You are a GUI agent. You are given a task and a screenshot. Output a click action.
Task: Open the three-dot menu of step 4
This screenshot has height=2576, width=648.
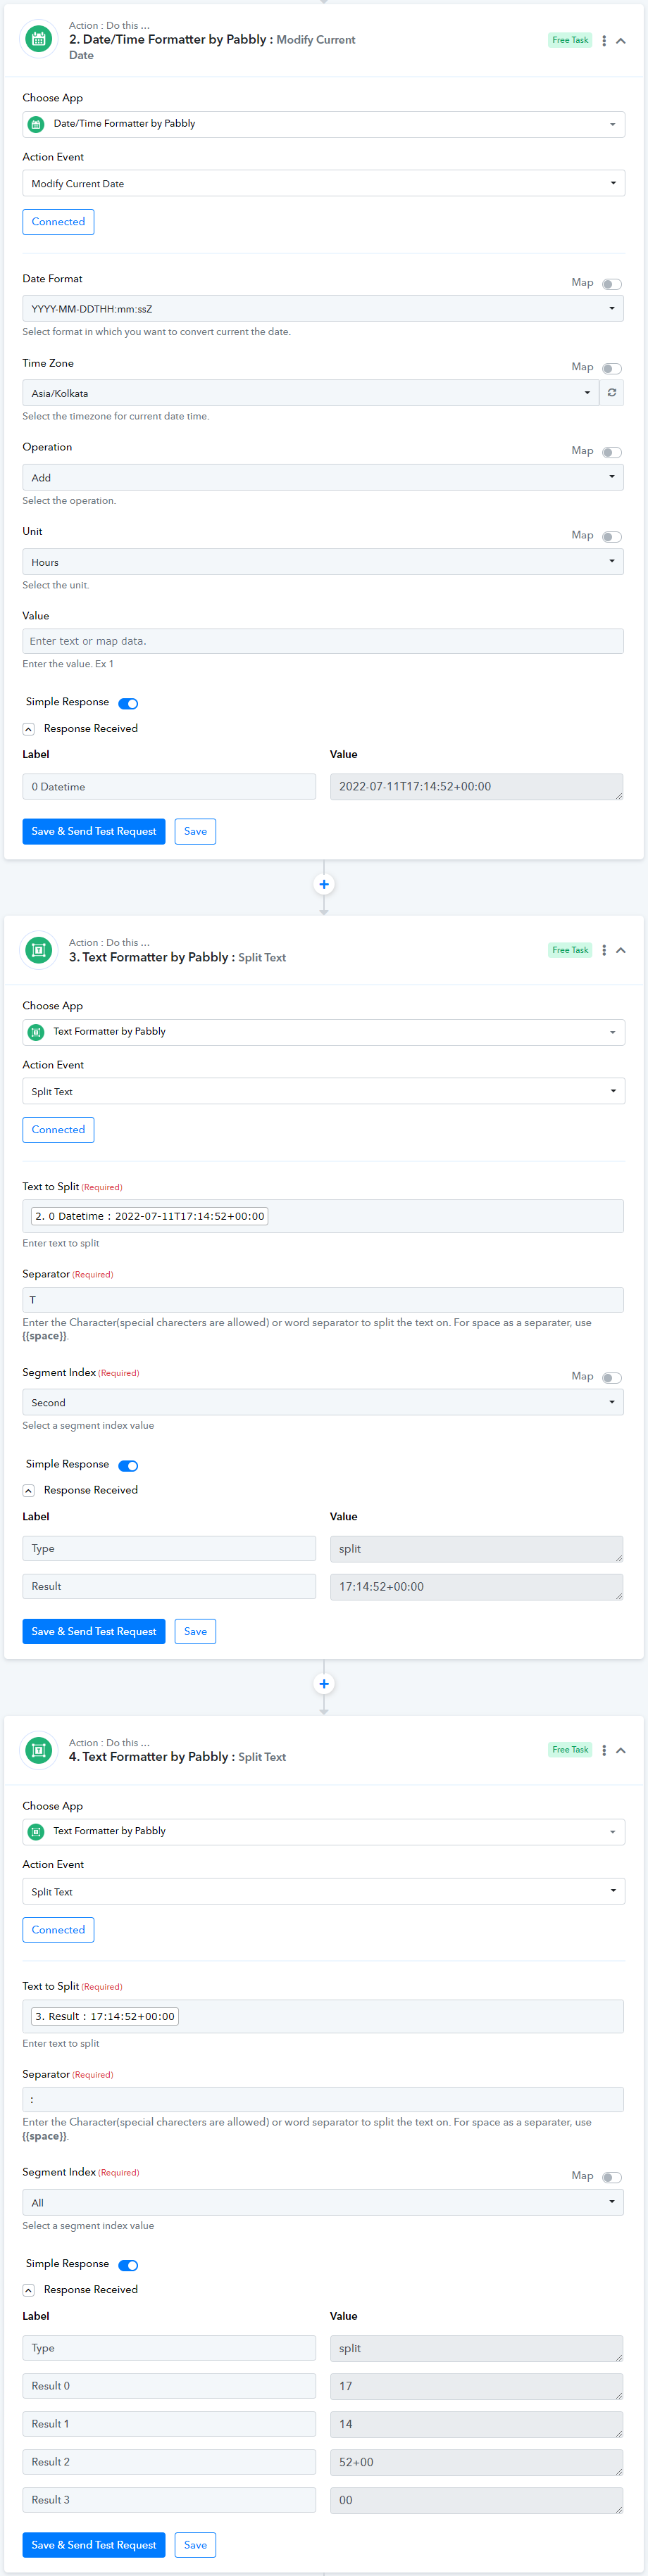604,1750
